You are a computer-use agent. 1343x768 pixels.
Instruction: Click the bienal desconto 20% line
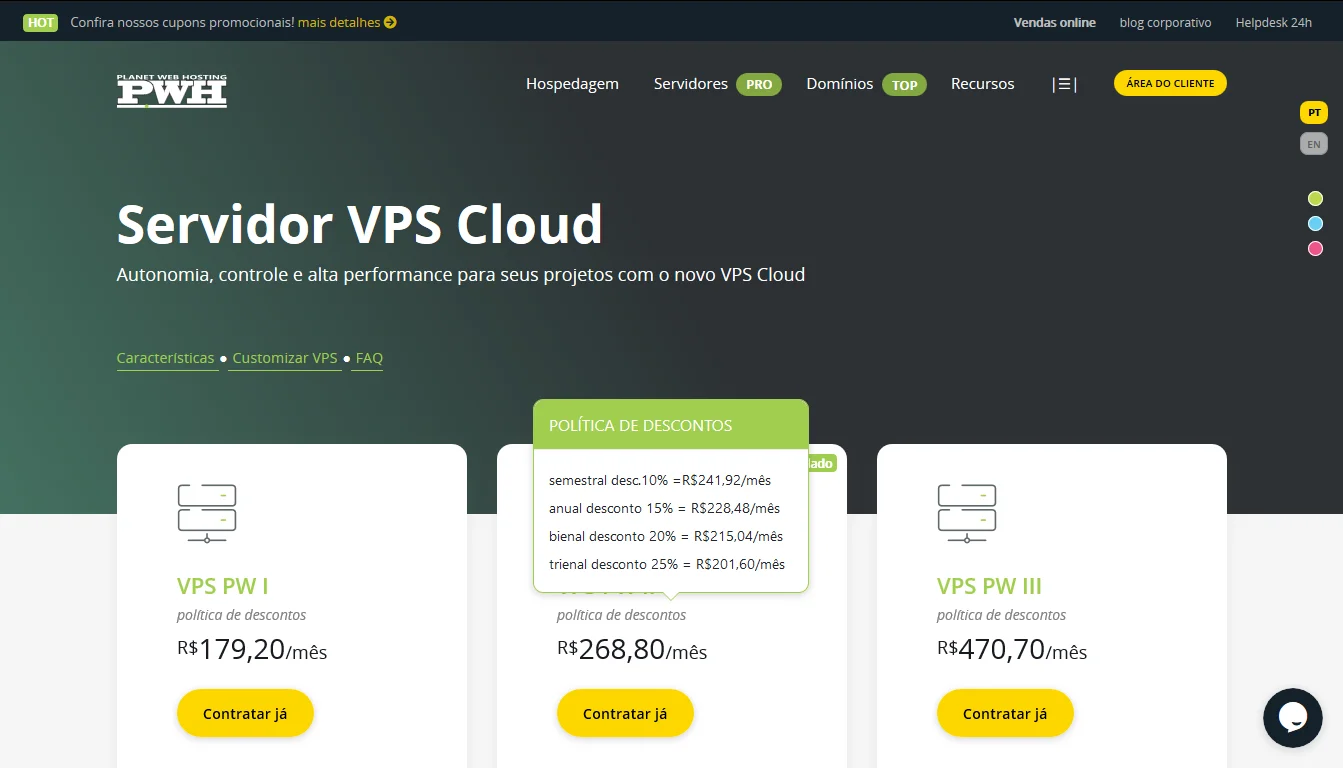[666, 536]
